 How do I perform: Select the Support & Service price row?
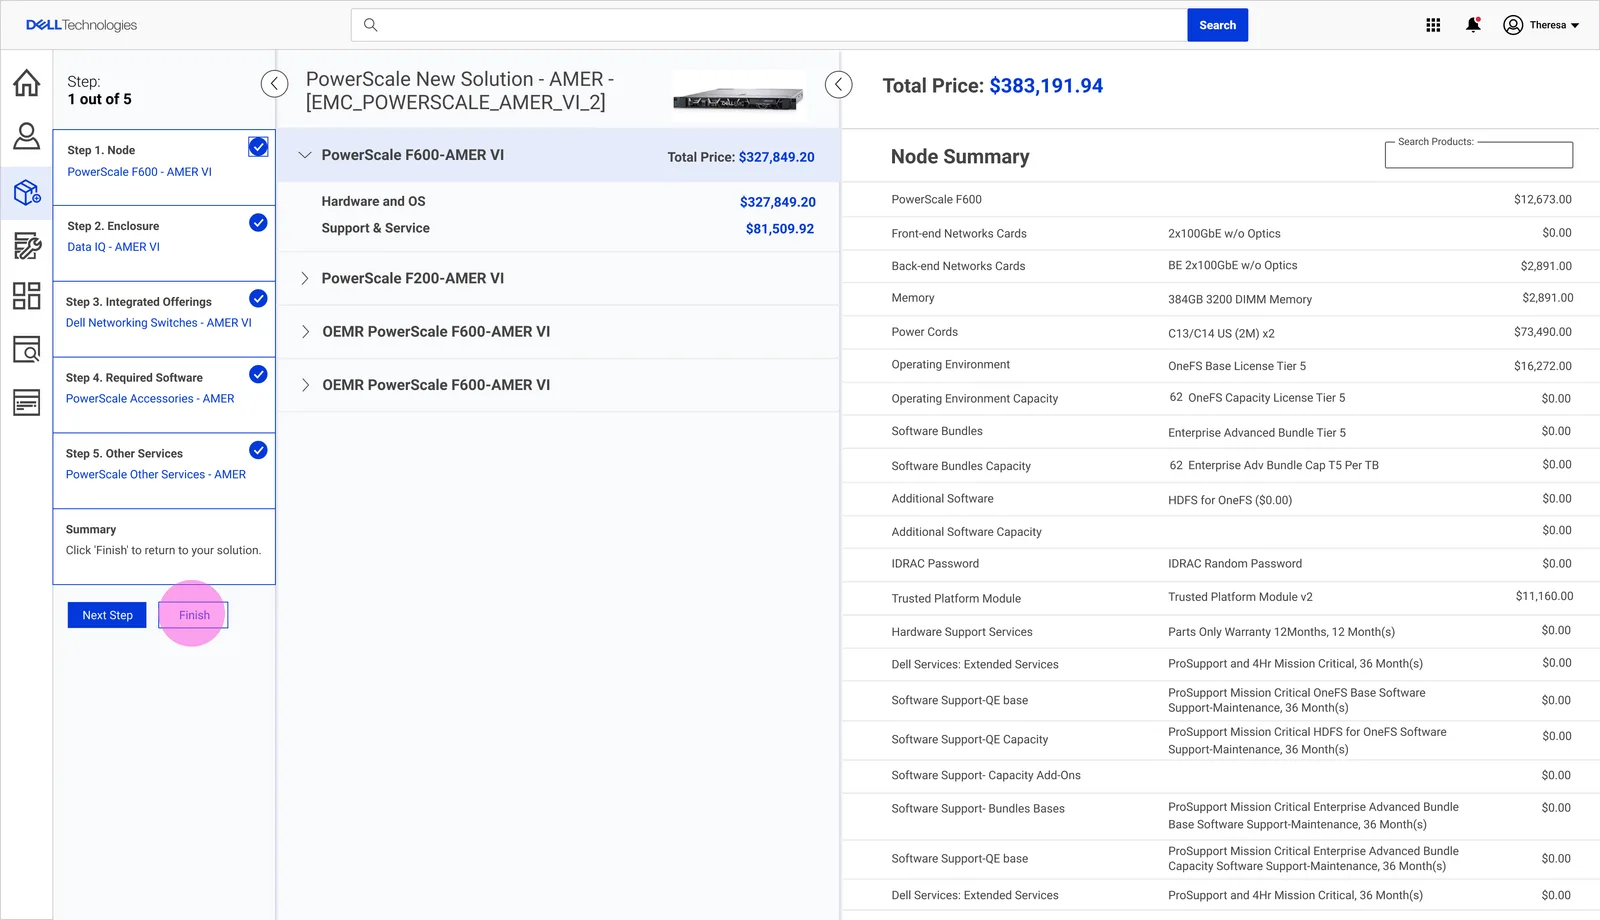coord(567,229)
